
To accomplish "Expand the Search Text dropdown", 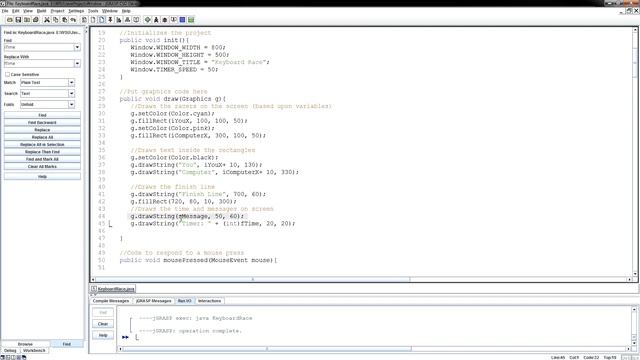I will (x=71, y=93).
